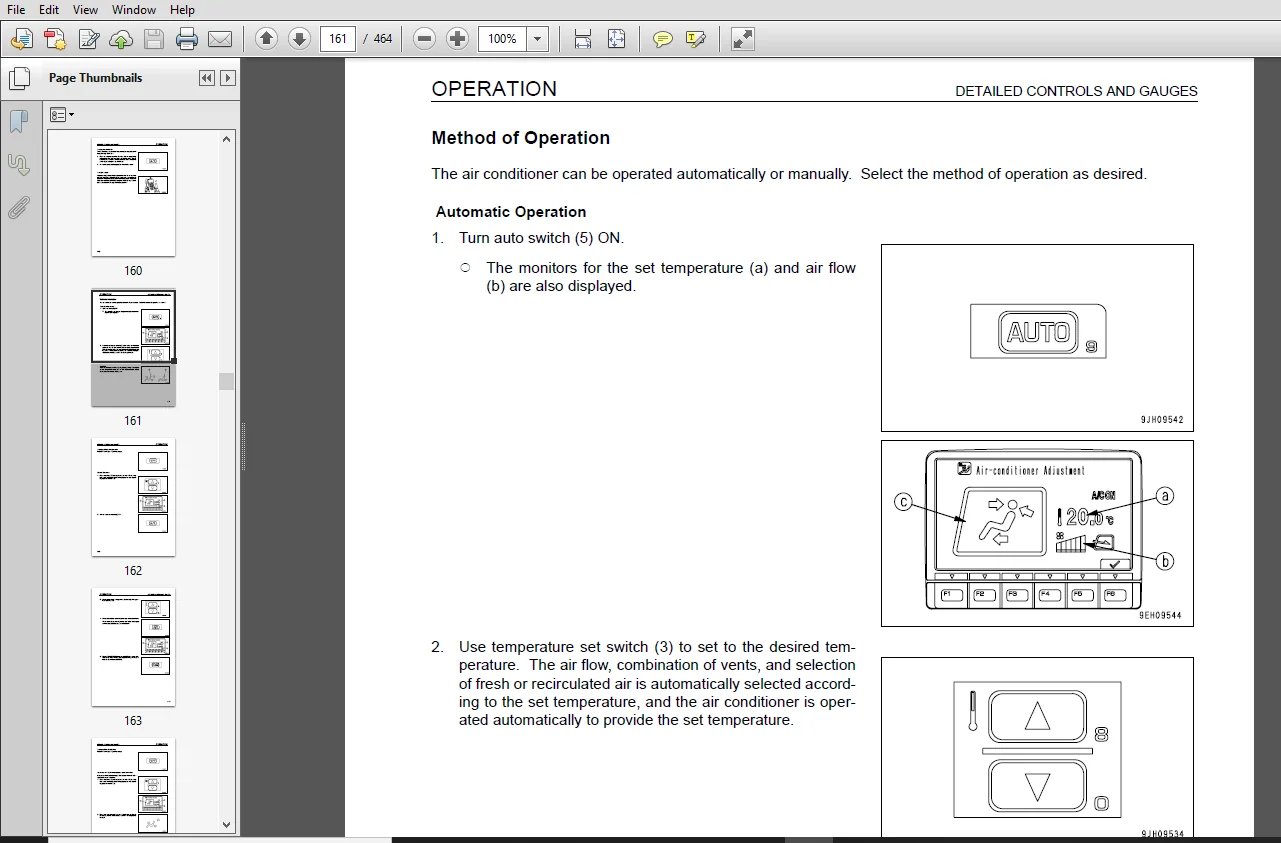This screenshot has width=1281, height=843.
Task: Open the View menu
Action: point(86,9)
